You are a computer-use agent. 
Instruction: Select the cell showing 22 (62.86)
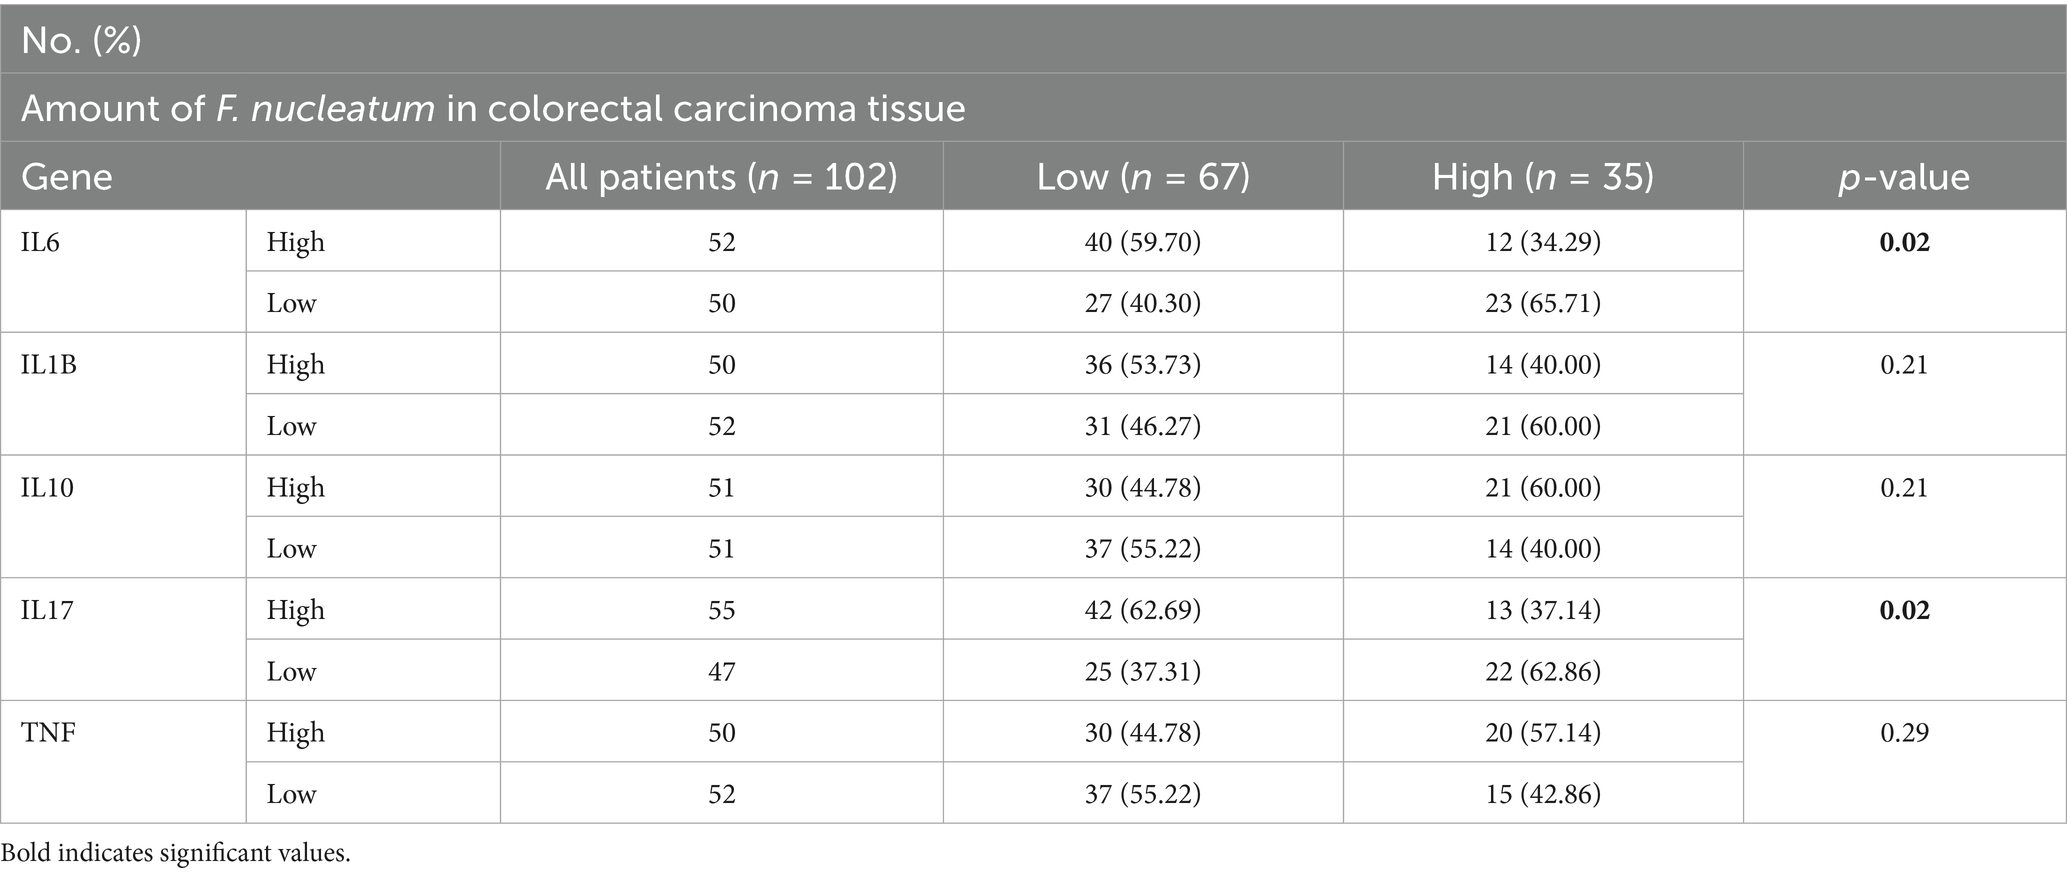[1542, 671]
